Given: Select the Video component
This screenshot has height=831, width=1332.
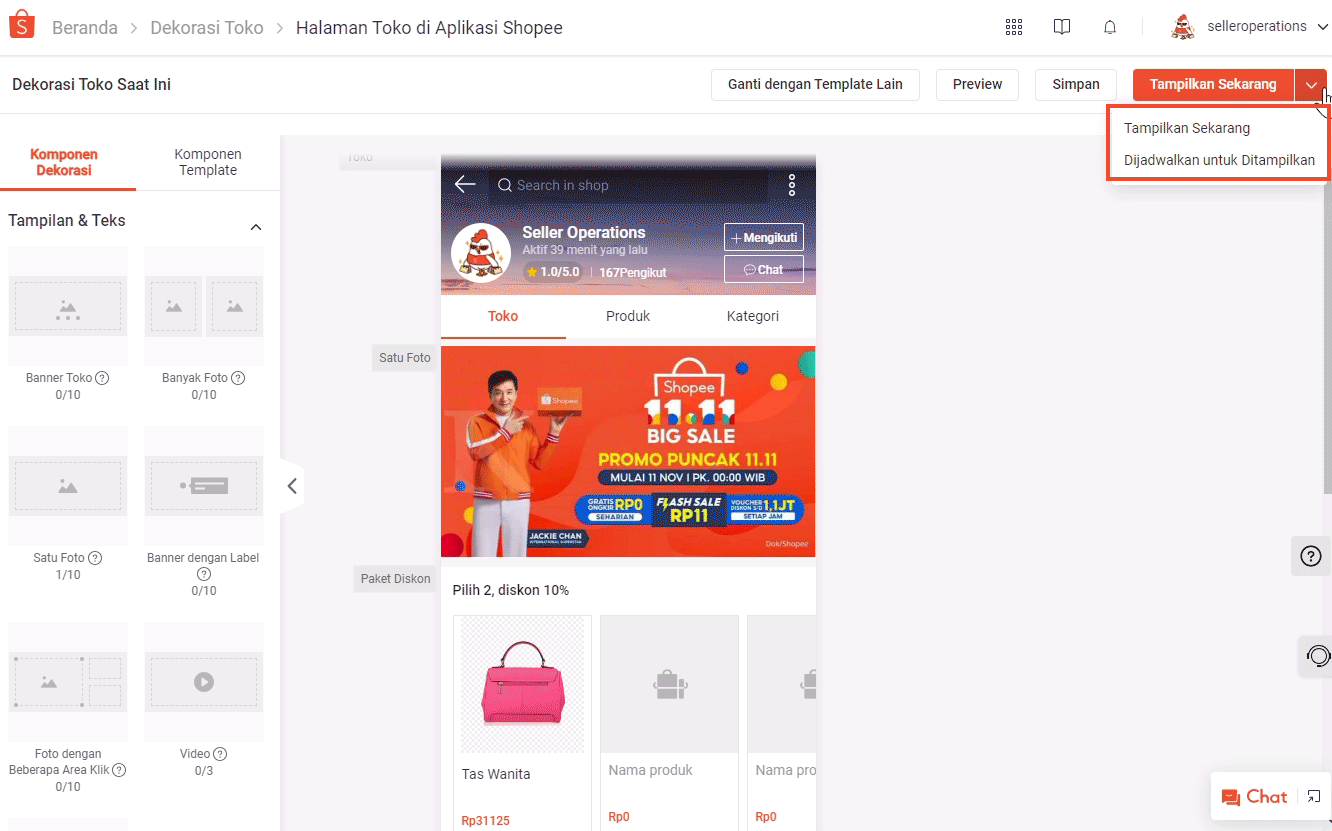Looking at the screenshot, I should [x=203, y=682].
